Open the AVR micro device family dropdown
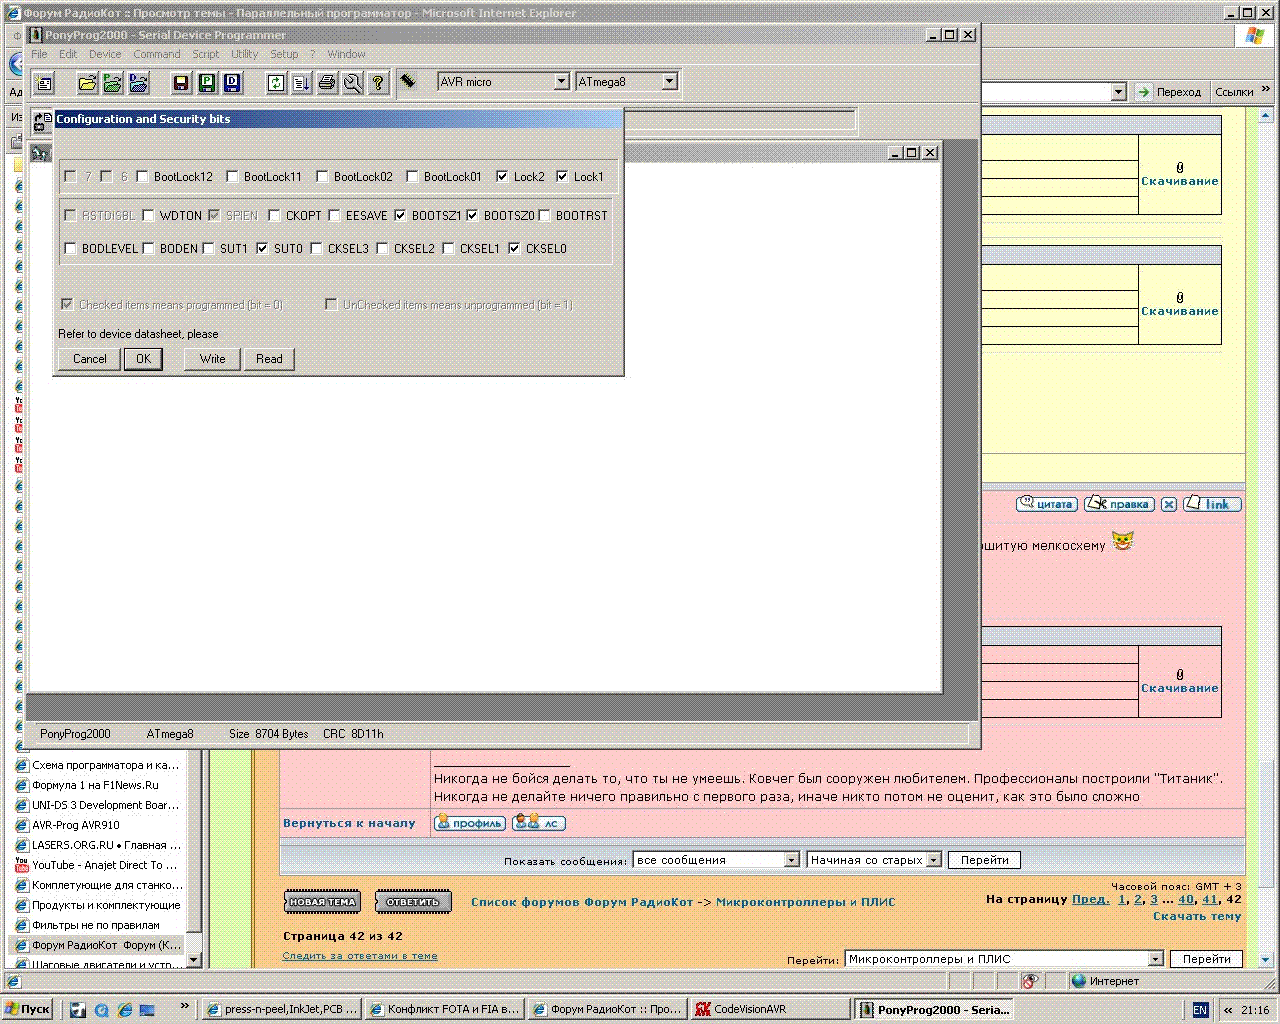1280x1024 pixels. [x=561, y=82]
